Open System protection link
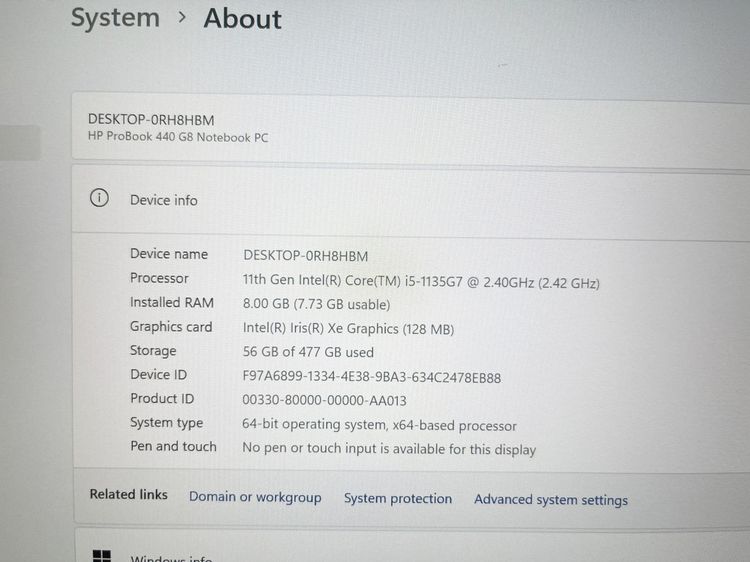The image size is (750, 562). coord(398,498)
